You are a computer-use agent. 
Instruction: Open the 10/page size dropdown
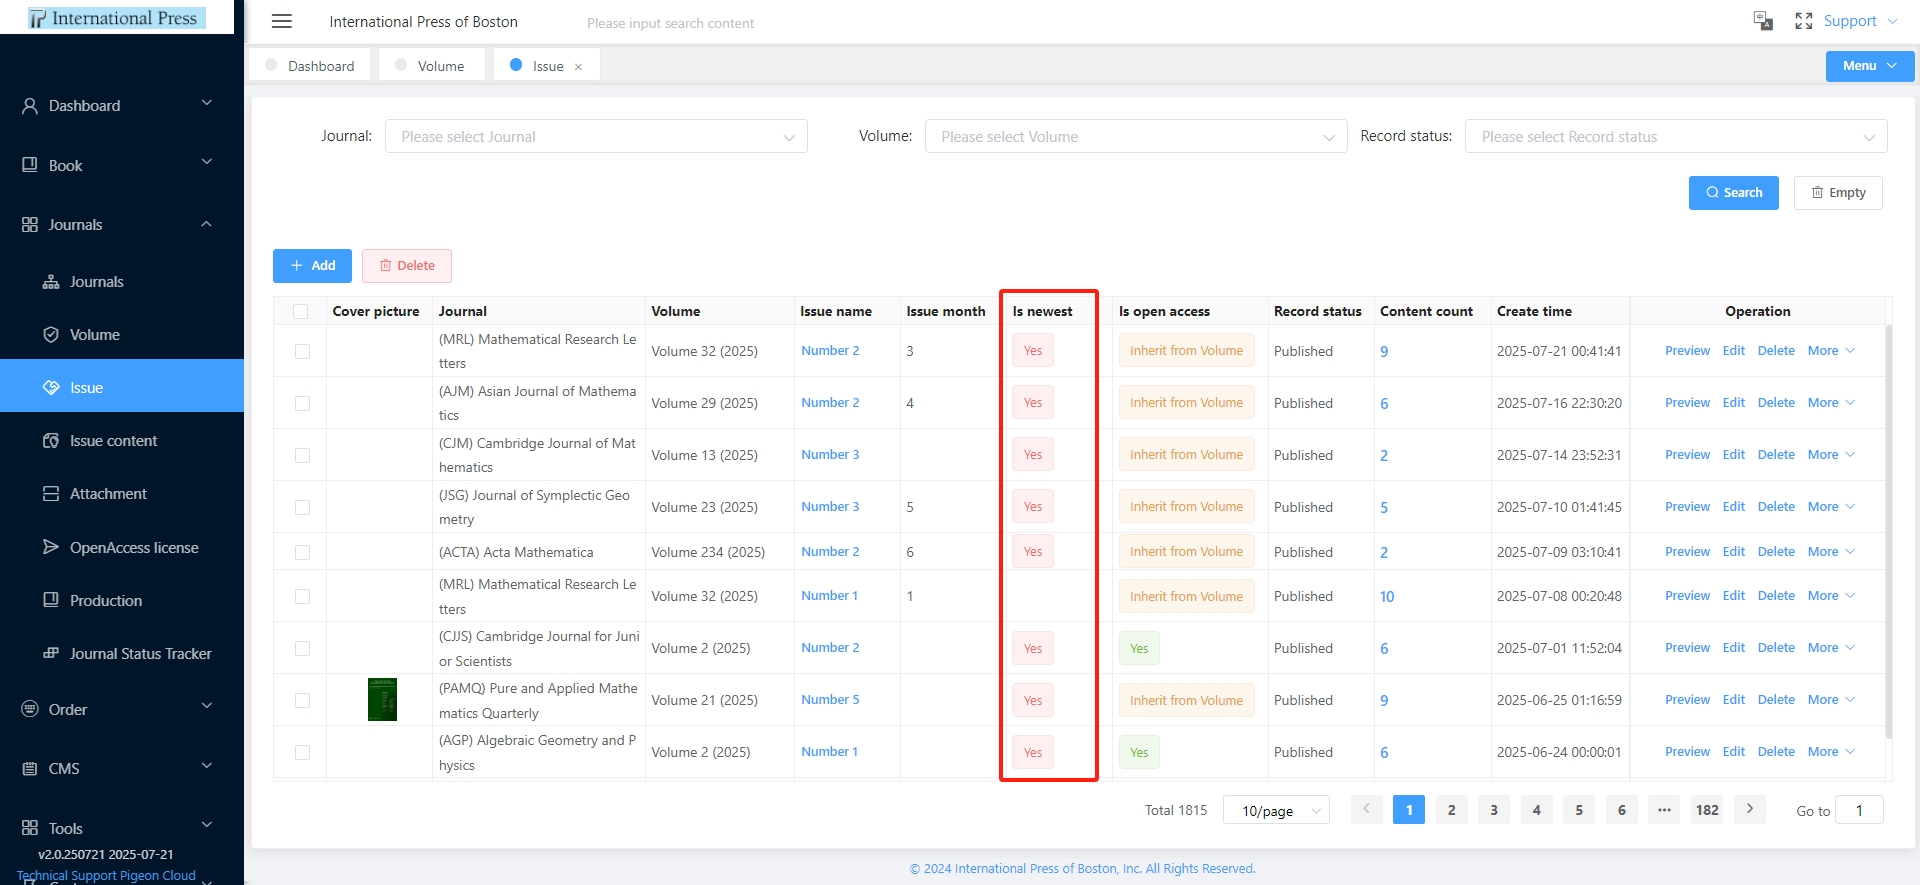click(1276, 810)
